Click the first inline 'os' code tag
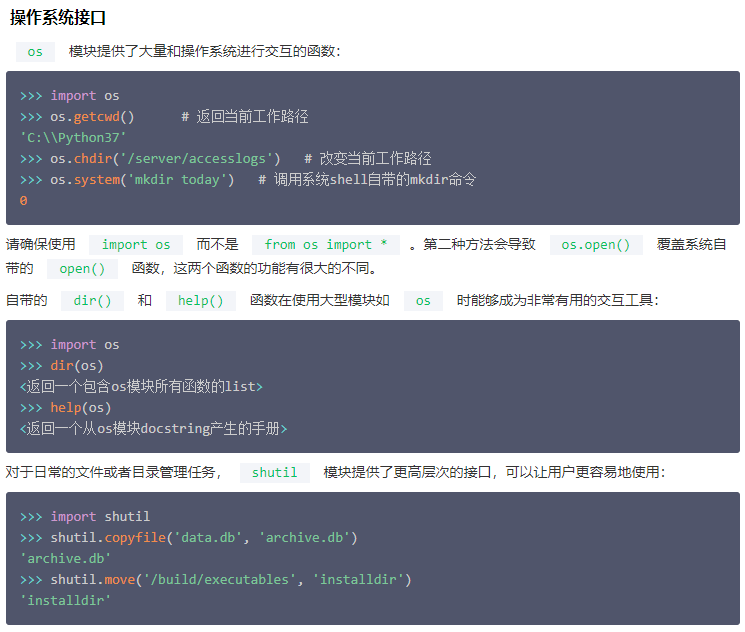The height and width of the screenshot is (632, 745). click(x=35, y=52)
